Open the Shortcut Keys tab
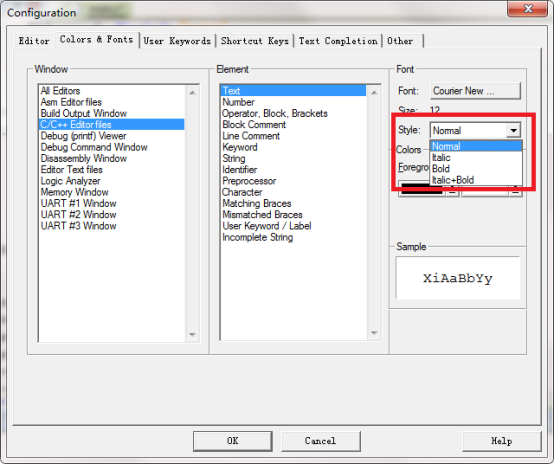554x464 pixels. 255,41
